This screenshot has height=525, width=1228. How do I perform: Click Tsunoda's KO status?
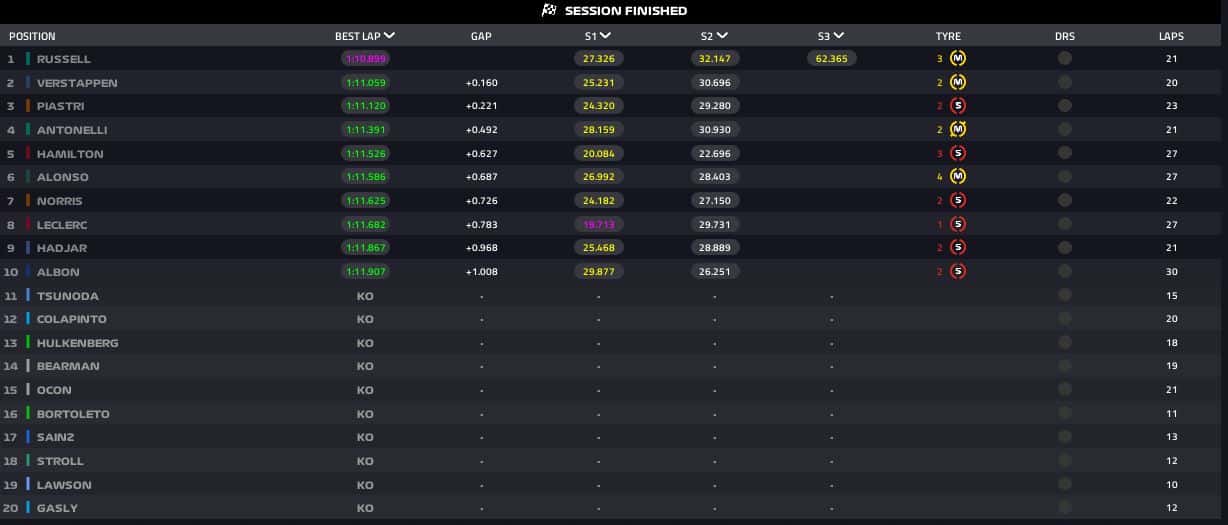pos(365,296)
